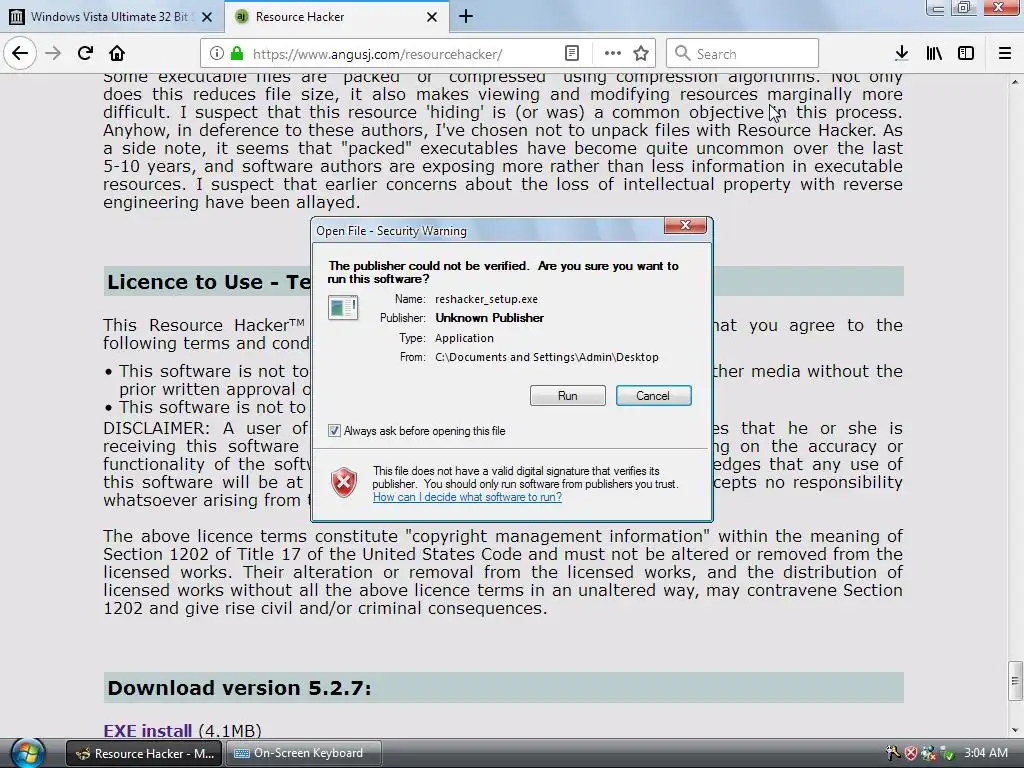Close the Windows Vista Ultimate 32 Bit tab

point(207,17)
